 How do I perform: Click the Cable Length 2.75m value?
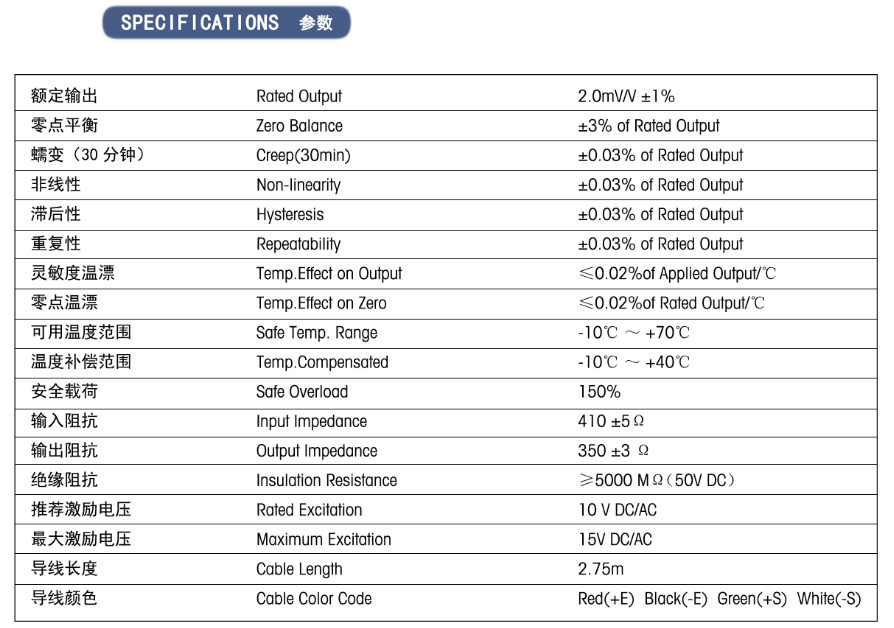click(600, 569)
